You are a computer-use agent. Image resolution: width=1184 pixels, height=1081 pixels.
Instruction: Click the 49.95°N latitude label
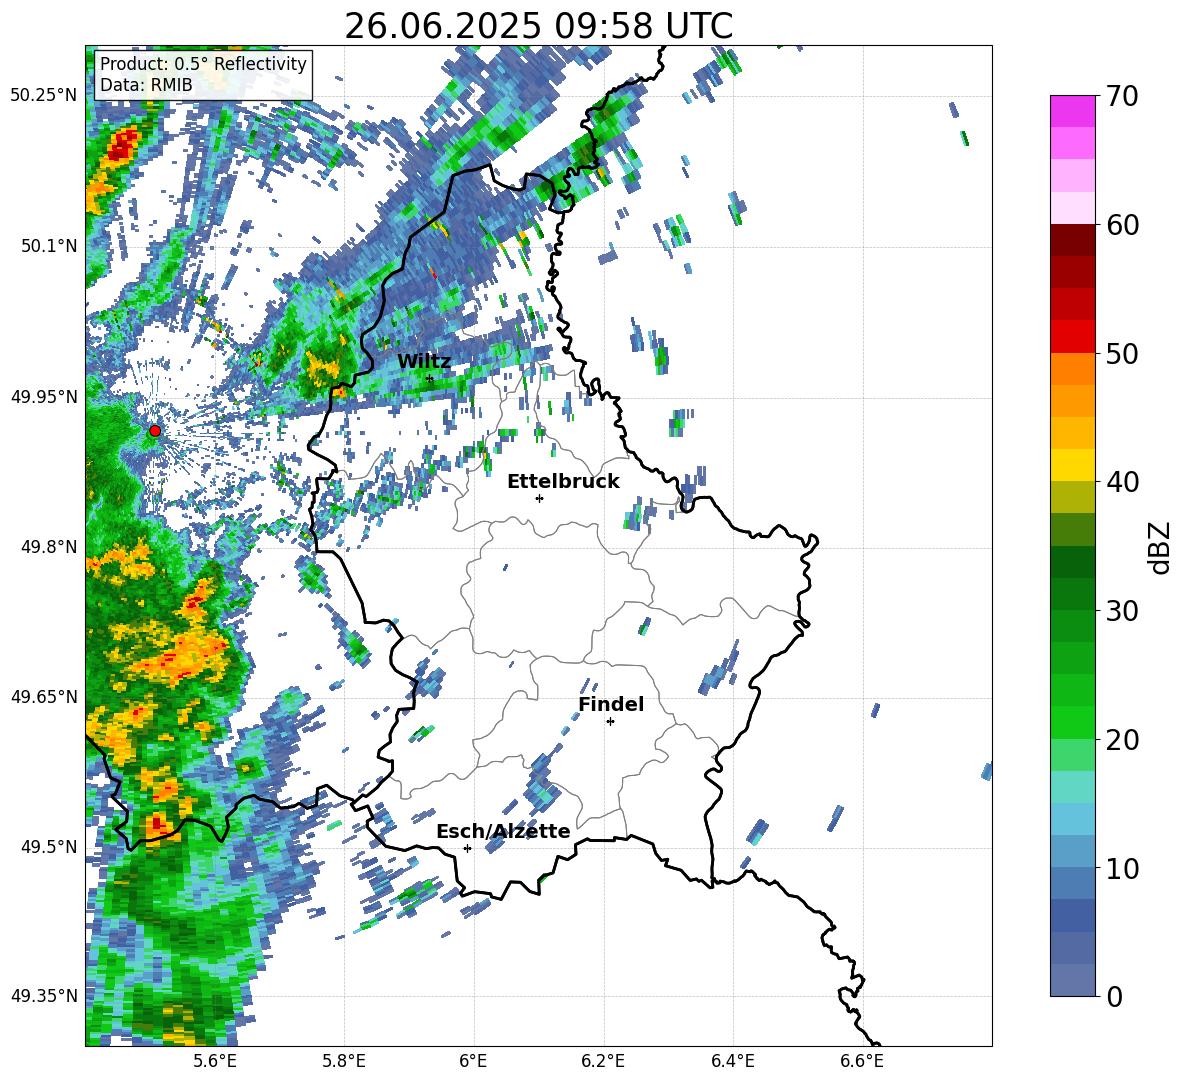coord(44,396)
